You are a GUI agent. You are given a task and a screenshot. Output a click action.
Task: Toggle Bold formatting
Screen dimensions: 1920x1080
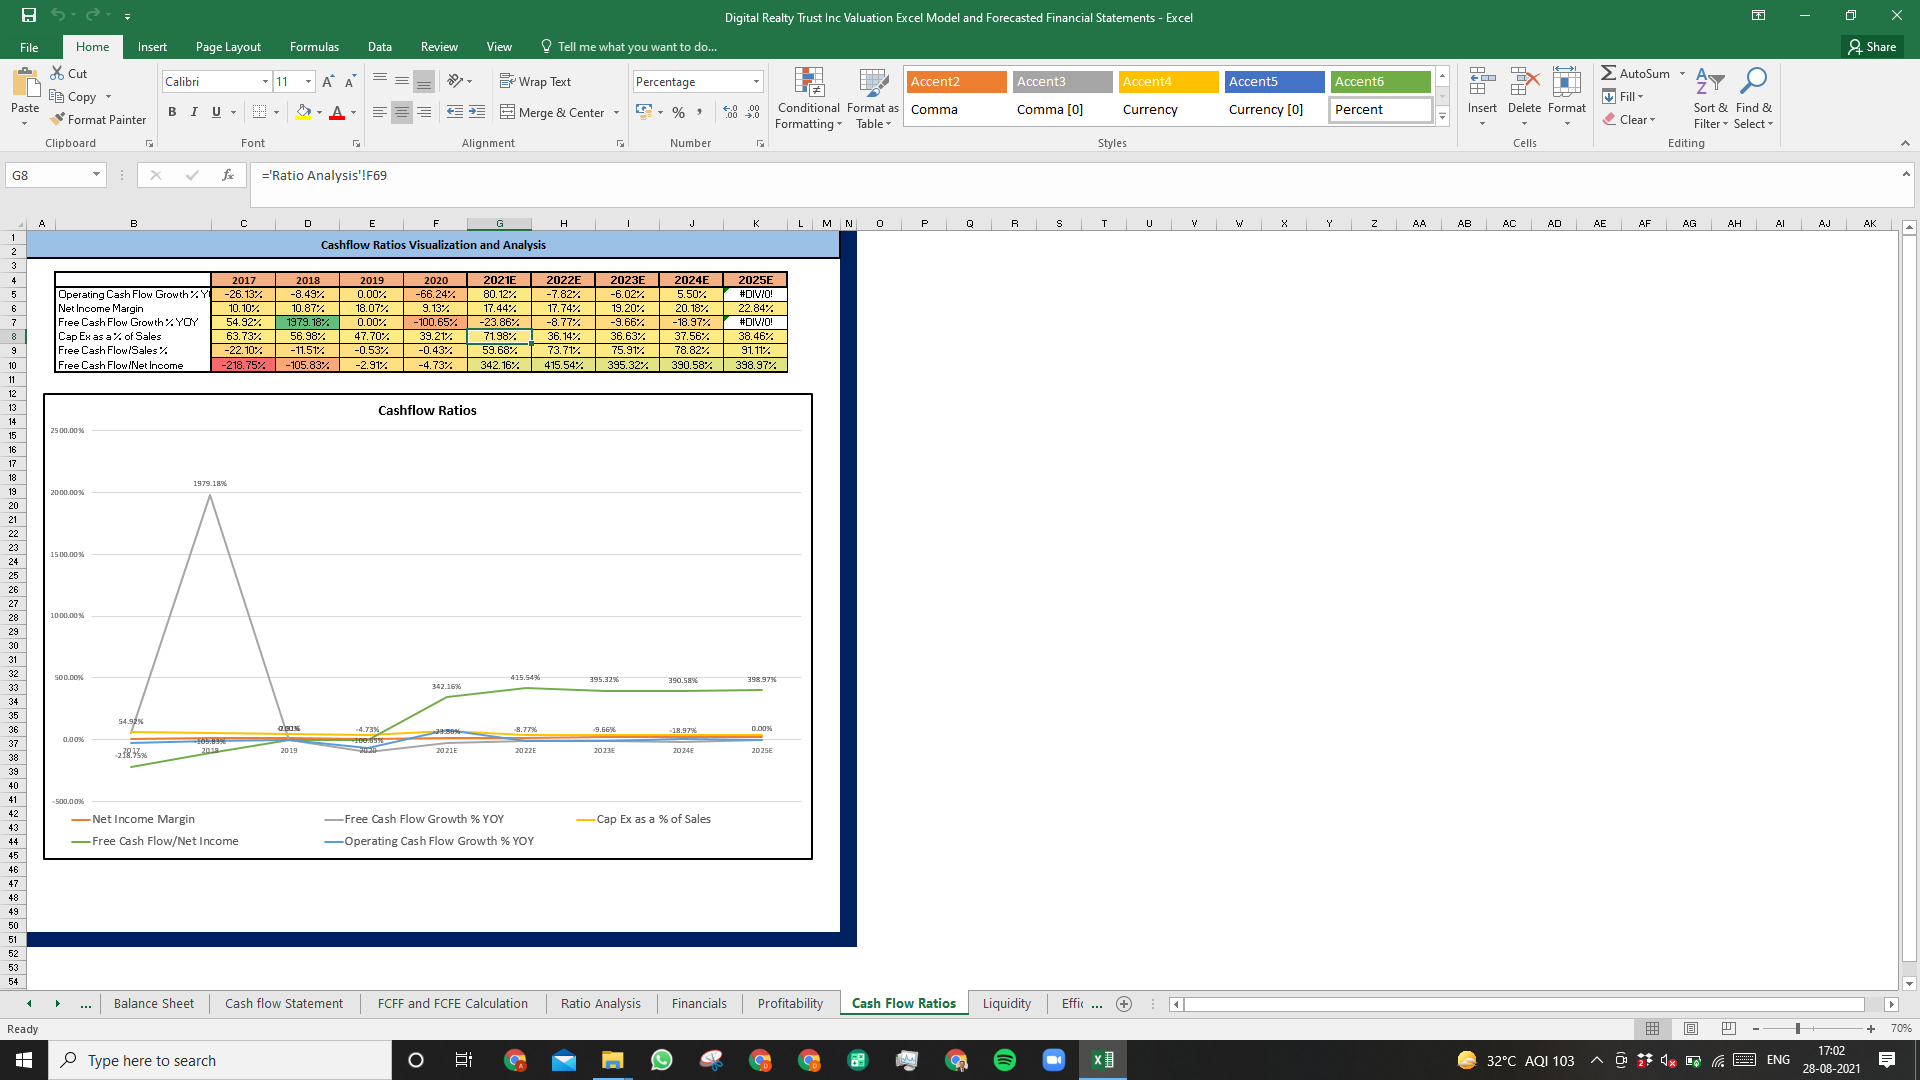(x=172, y=112)
